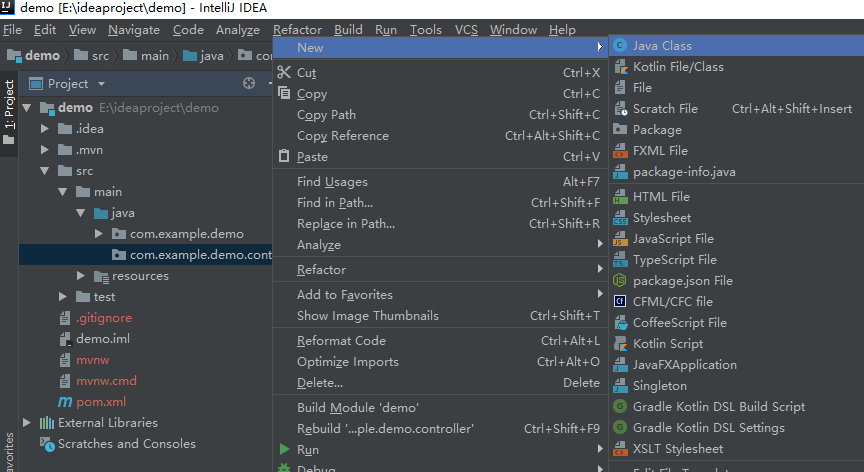Open the File menu
The image size is (864, 472).
[x=12, y=30]
